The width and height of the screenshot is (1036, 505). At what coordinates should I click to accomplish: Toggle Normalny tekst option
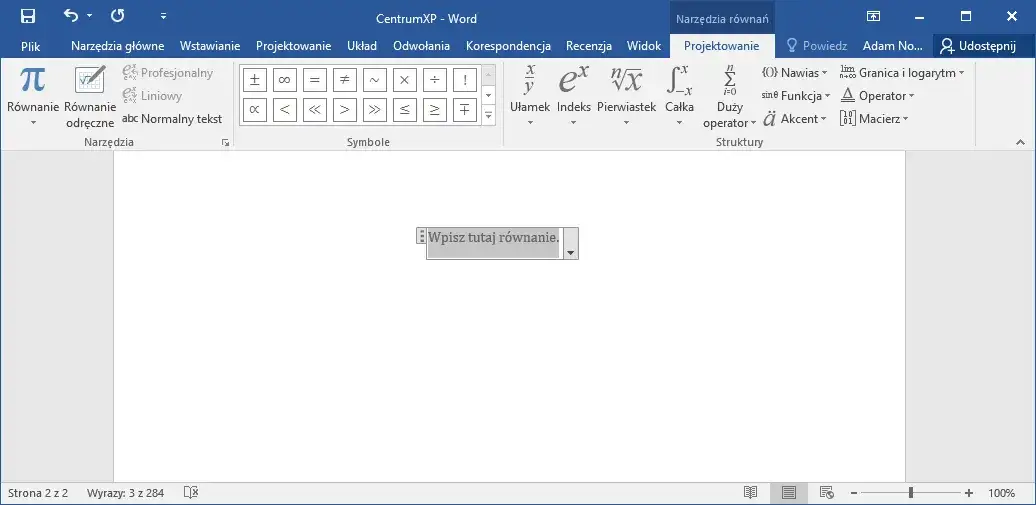[172, 119]
